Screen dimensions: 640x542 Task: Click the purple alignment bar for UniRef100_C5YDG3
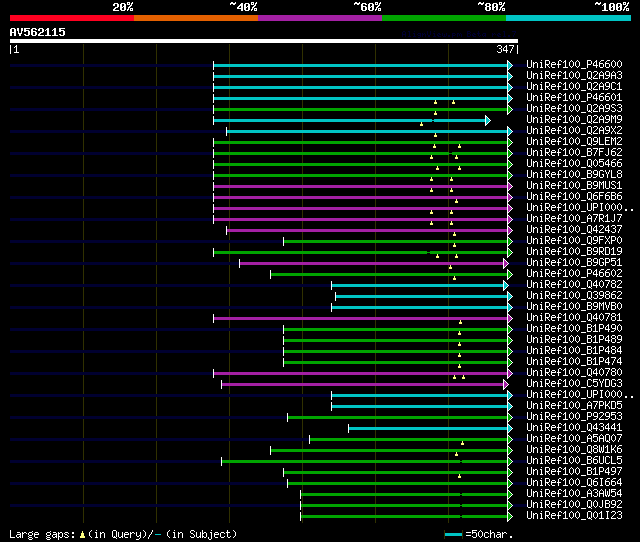pos(363,384)
